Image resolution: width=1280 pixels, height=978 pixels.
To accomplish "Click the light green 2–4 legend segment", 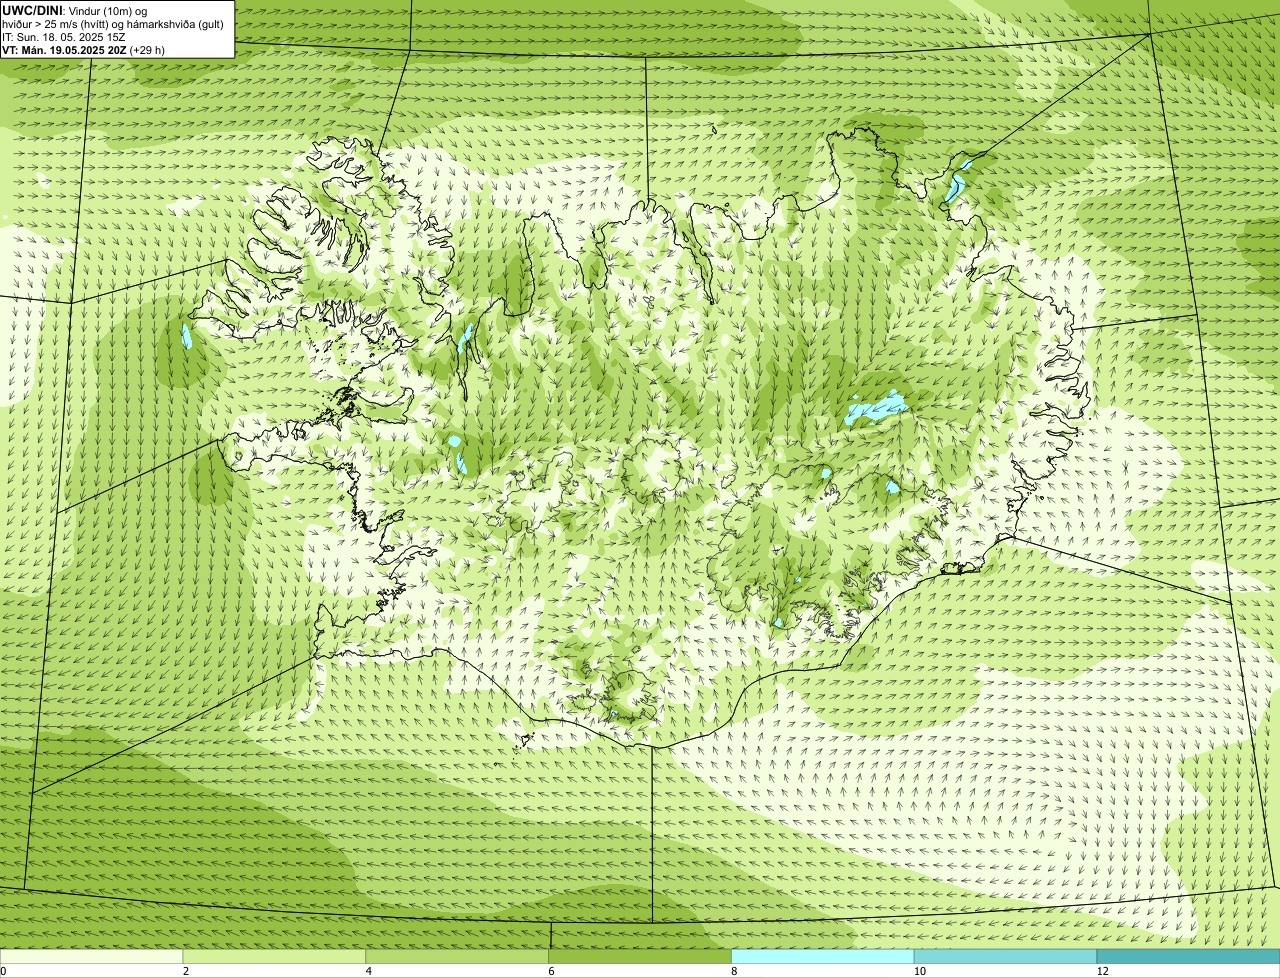I will click(274, 956).
